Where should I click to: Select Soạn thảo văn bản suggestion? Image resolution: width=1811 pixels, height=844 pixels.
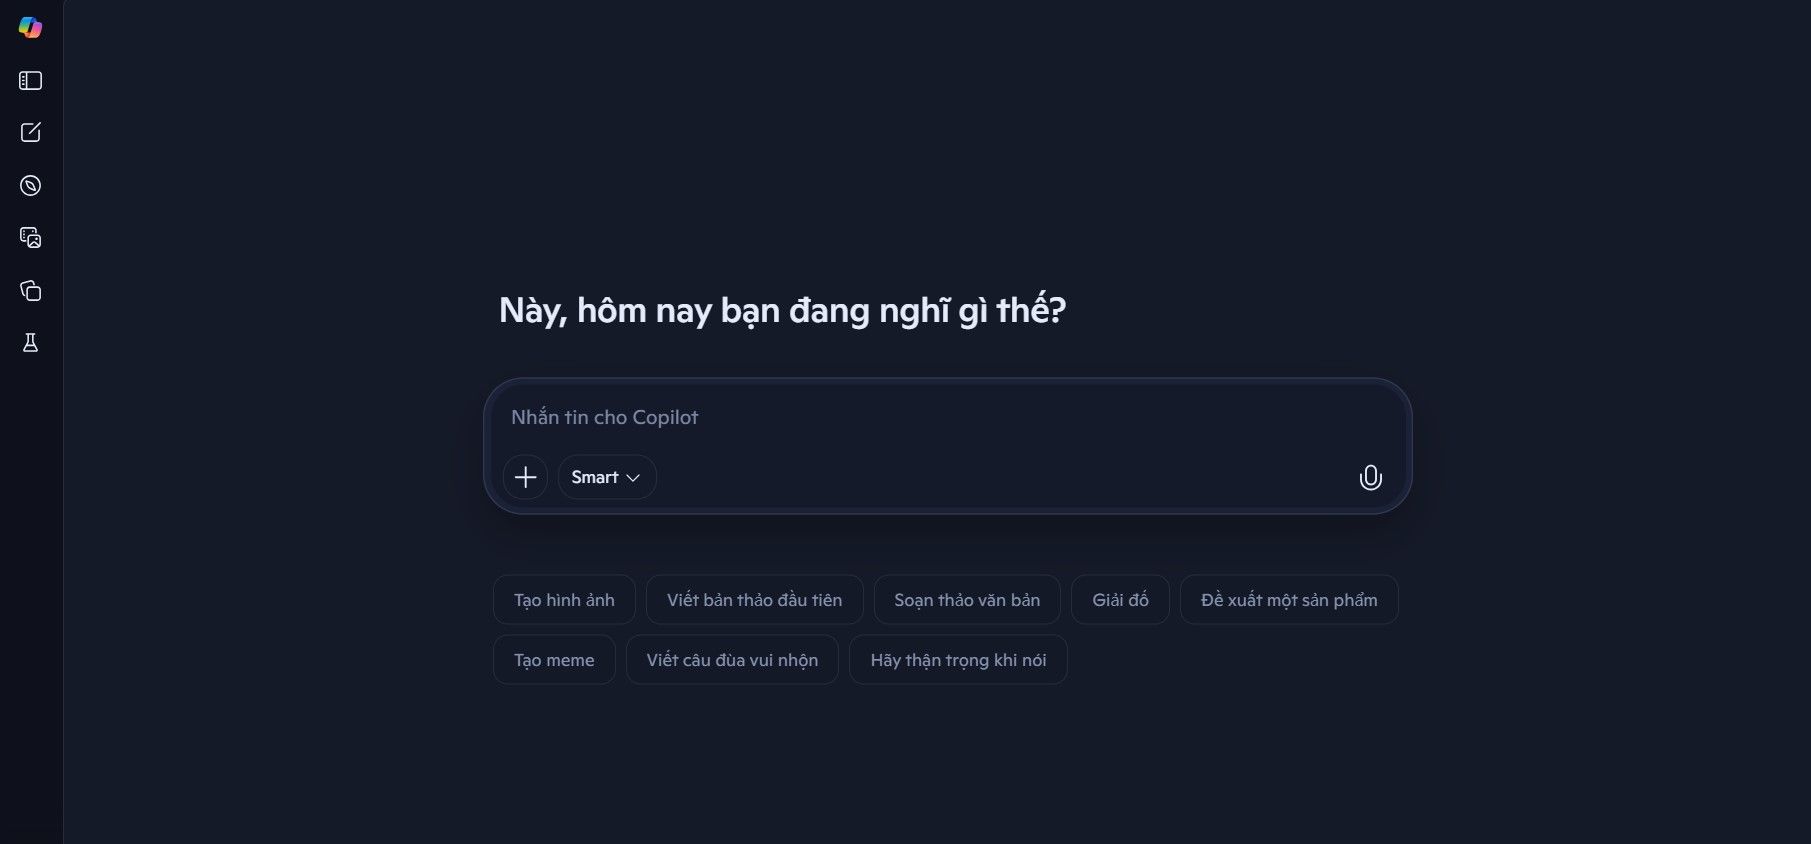click(966, 600)
